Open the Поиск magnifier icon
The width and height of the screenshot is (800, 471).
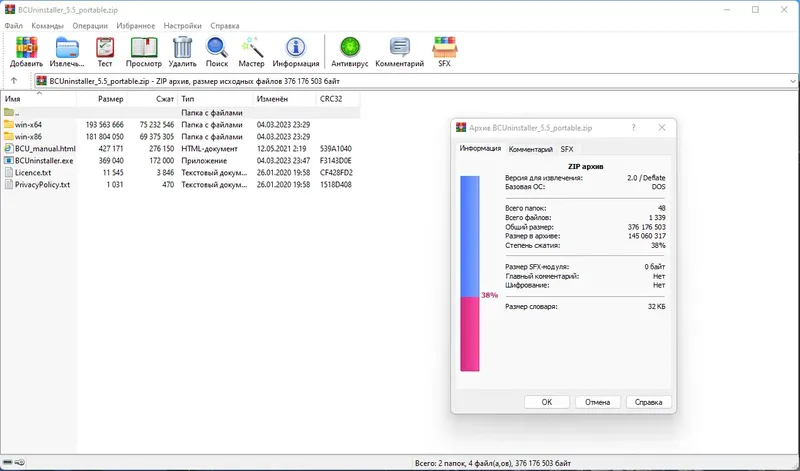217,52
